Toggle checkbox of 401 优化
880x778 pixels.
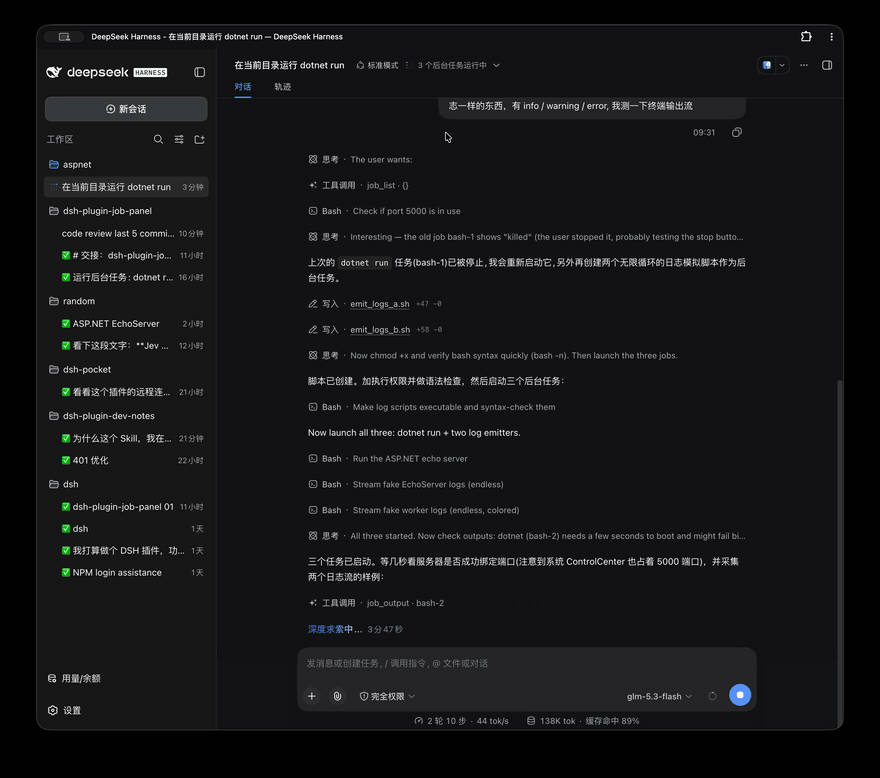66,460
